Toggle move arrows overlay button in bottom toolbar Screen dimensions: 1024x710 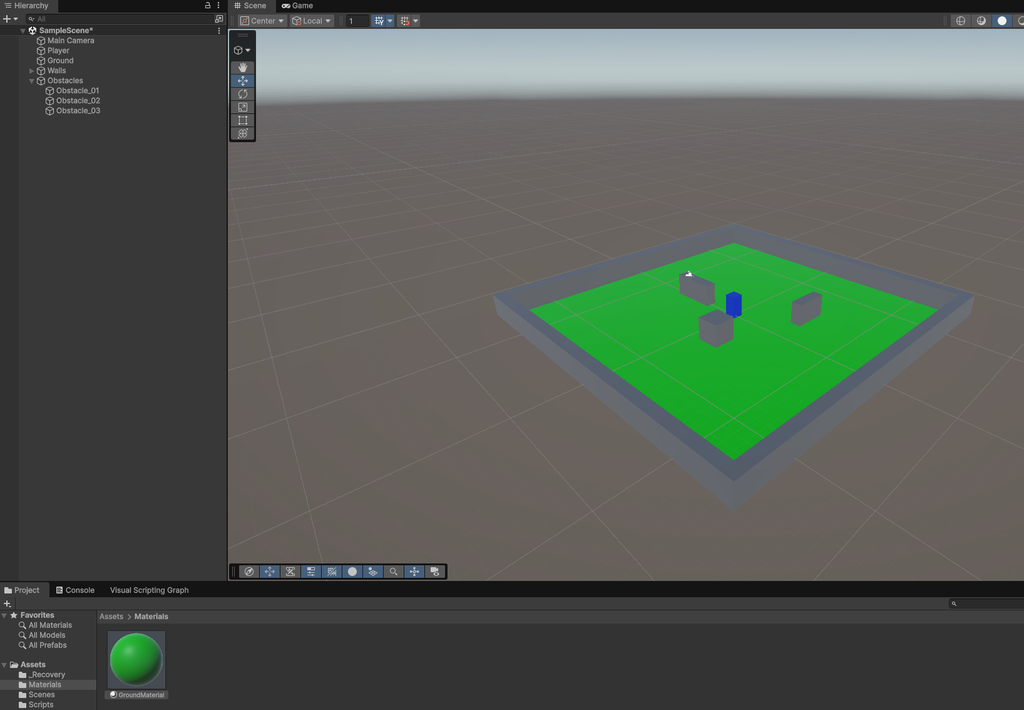click(270, 572)
